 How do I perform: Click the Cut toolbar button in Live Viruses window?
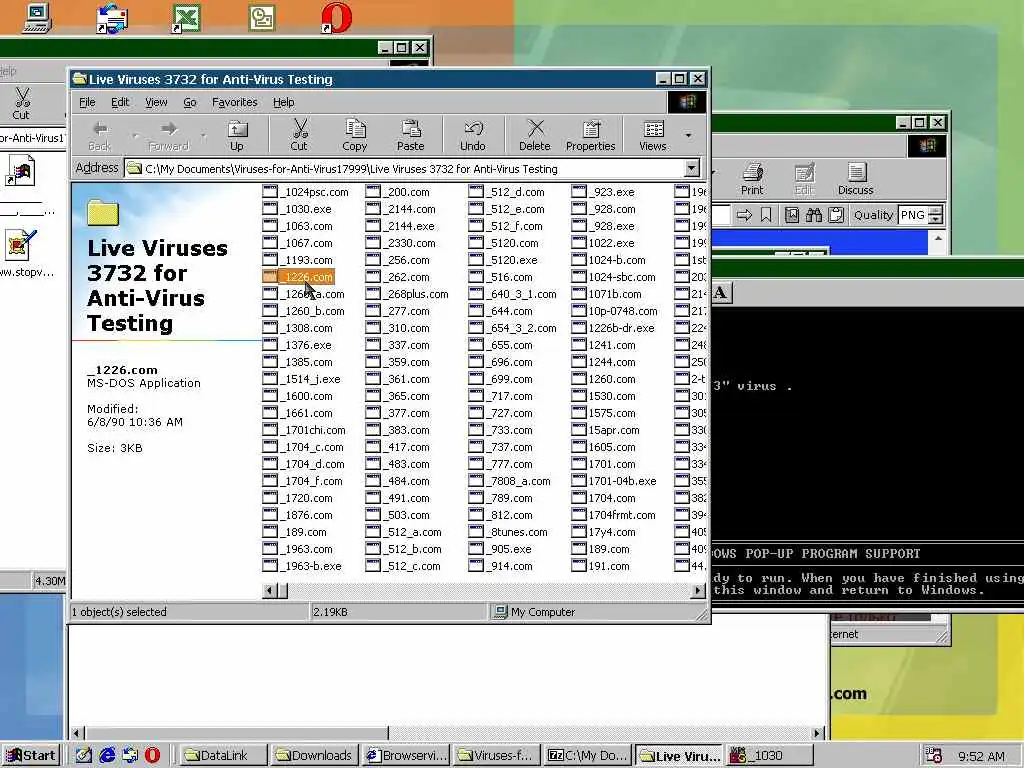pos(299,135)
